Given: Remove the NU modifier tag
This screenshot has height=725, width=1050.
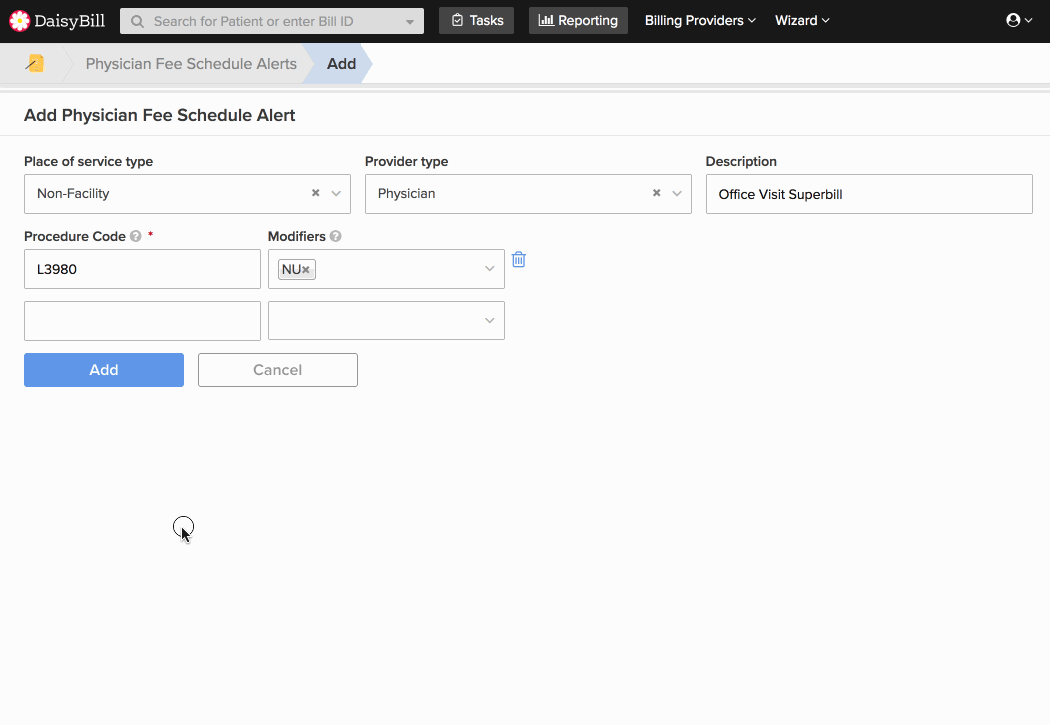Looking at the screenshot, I should point(306,270).
